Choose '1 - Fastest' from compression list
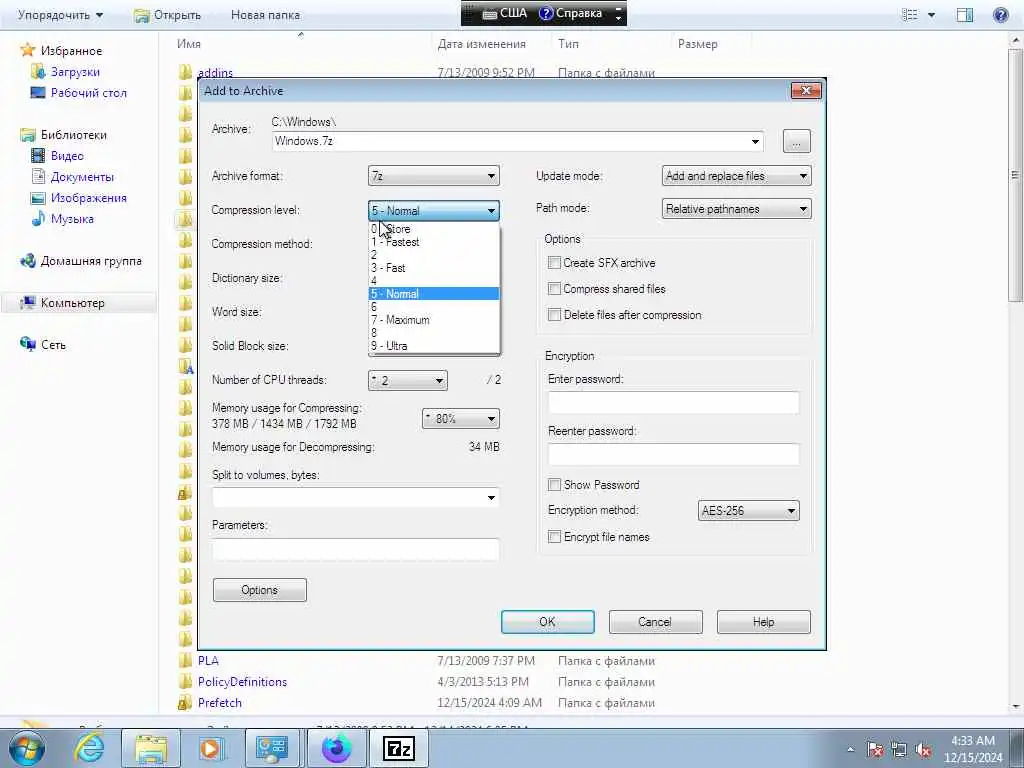Screen dimensions: 1024x768 (x=434, y=242)
